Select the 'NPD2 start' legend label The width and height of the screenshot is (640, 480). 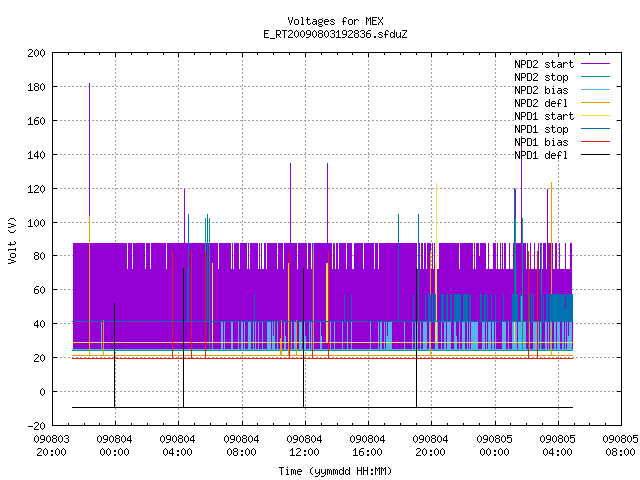pos(544,64)
